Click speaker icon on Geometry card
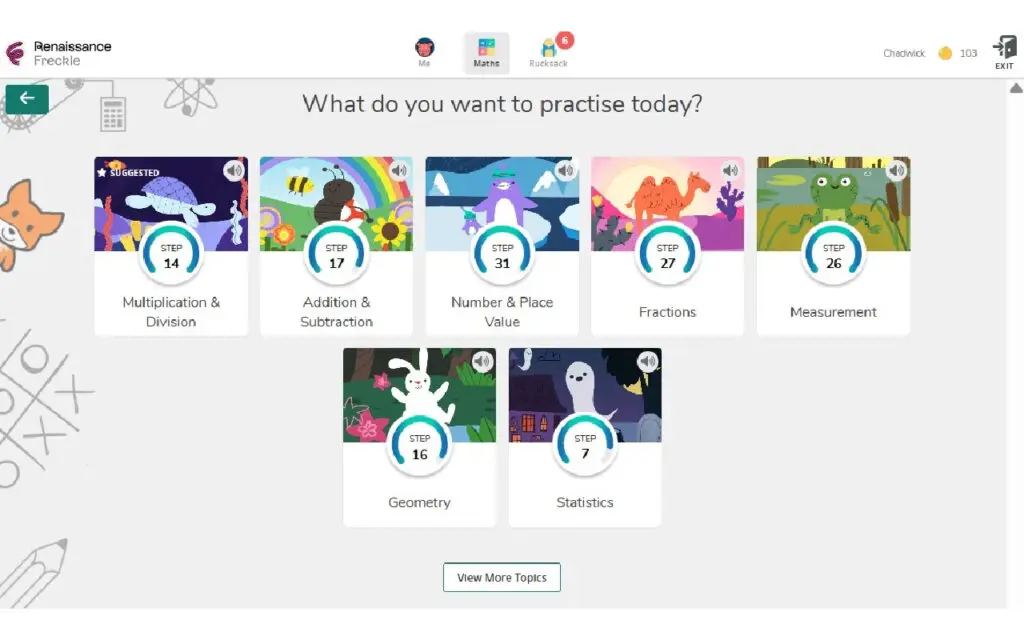The height and width of the screenshot is (640, 1024). tap(483, 362)
